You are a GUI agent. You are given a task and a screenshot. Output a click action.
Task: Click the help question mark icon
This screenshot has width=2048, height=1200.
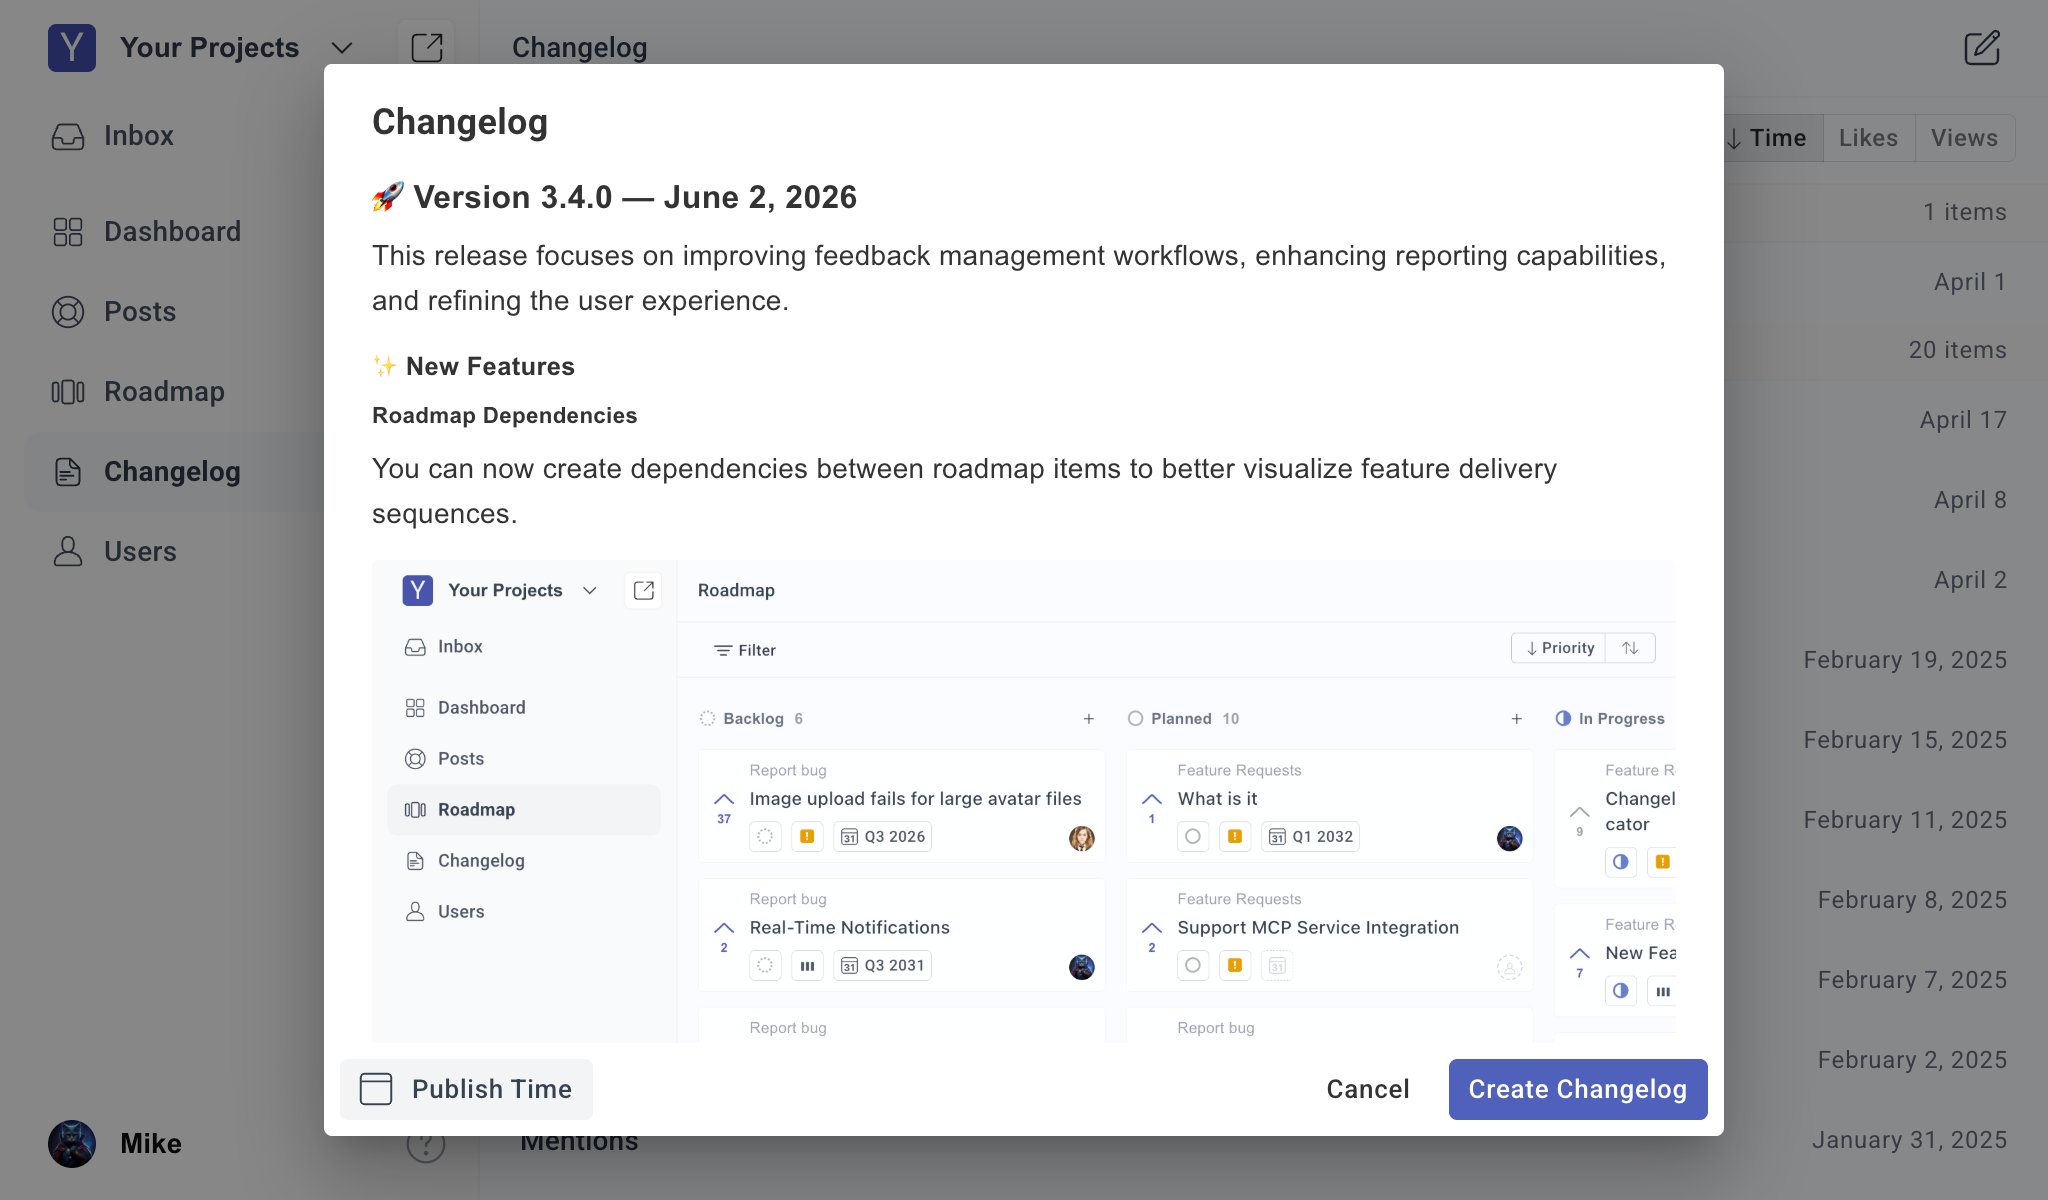426,1145
